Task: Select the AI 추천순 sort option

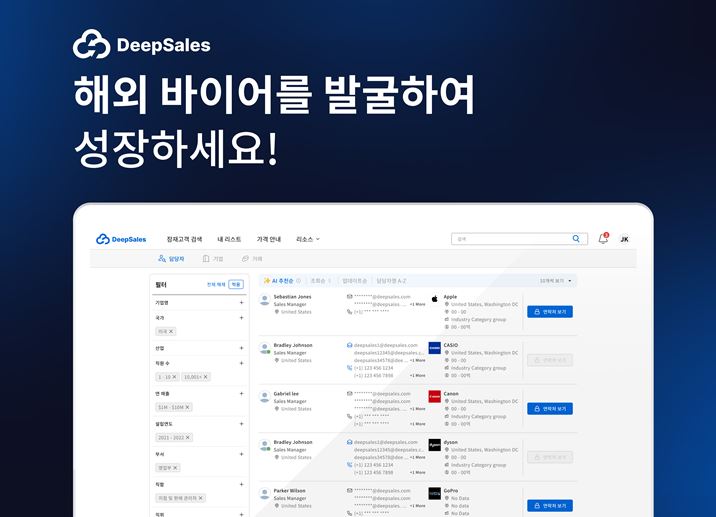Action: 279,280
